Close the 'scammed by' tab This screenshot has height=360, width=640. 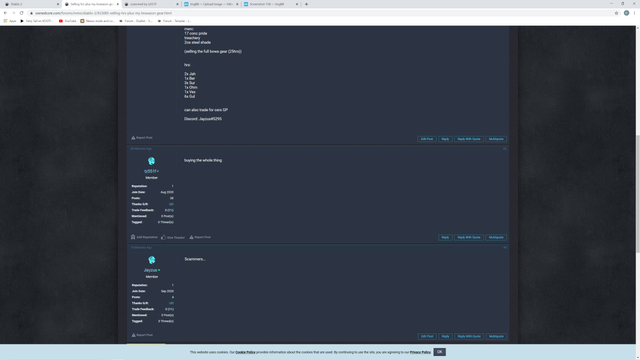177,4
